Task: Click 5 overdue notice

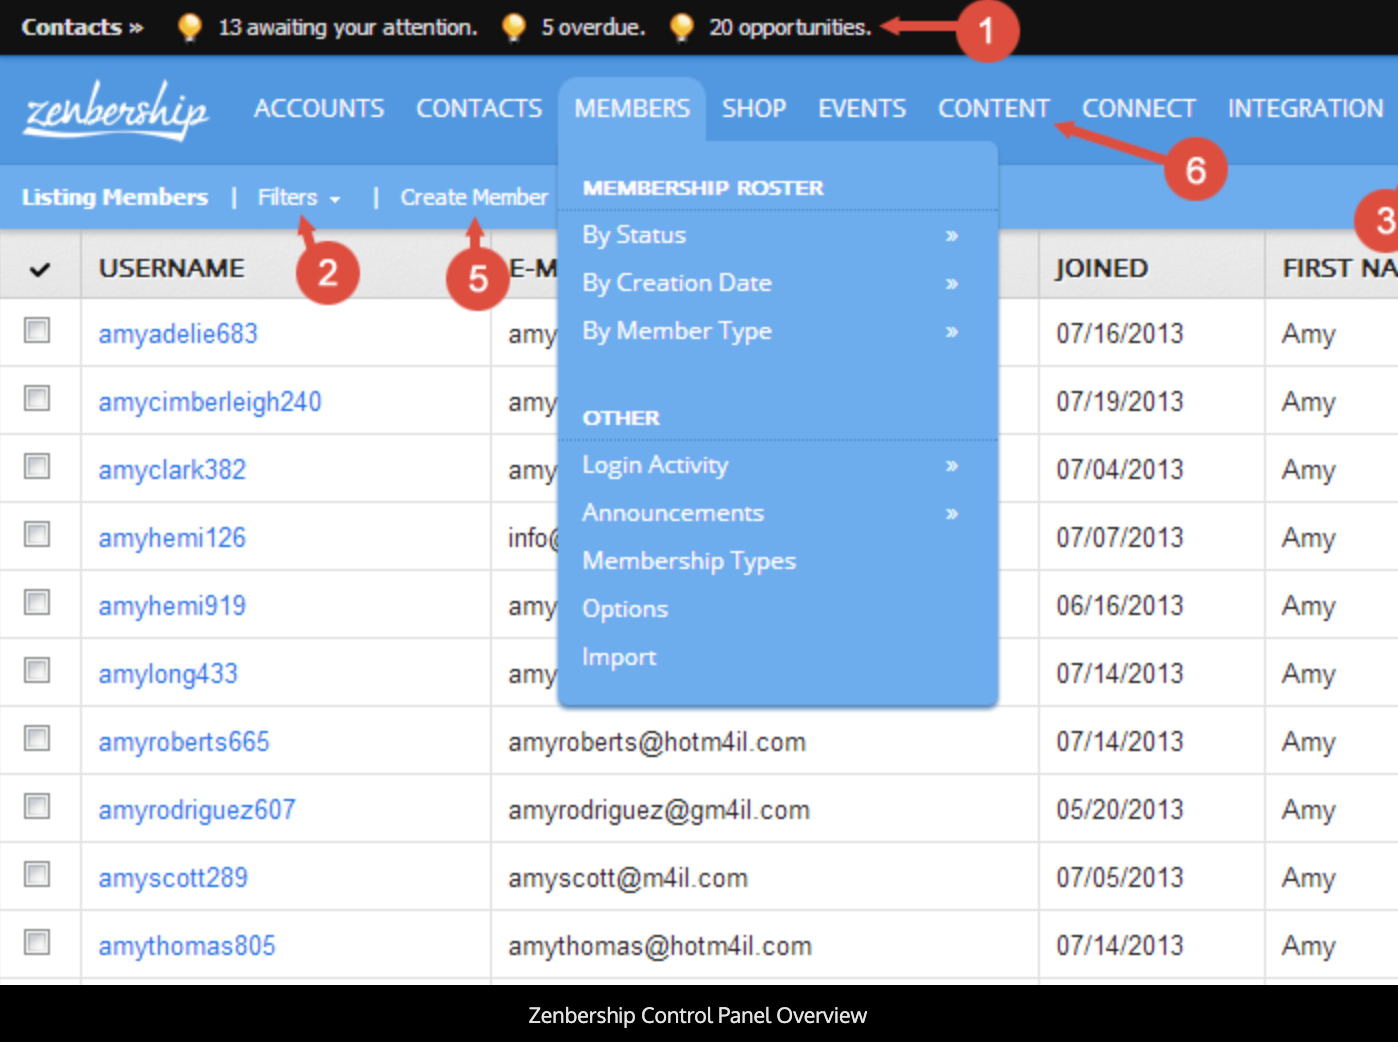Action: click(592, 27)
